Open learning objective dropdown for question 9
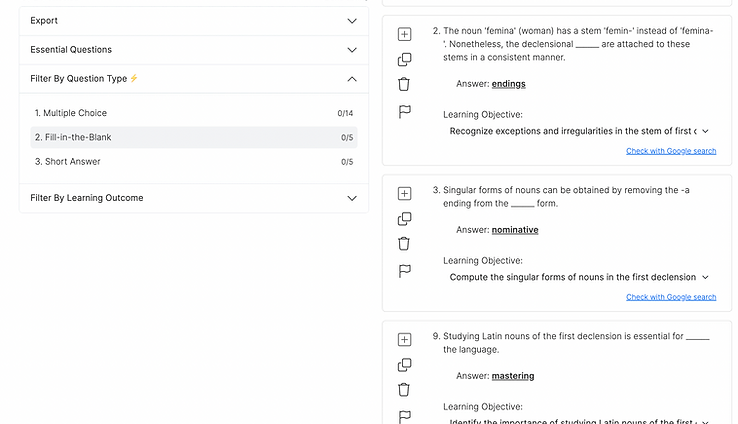Viewport: 738px width, 424px height. tap(579, 421)
